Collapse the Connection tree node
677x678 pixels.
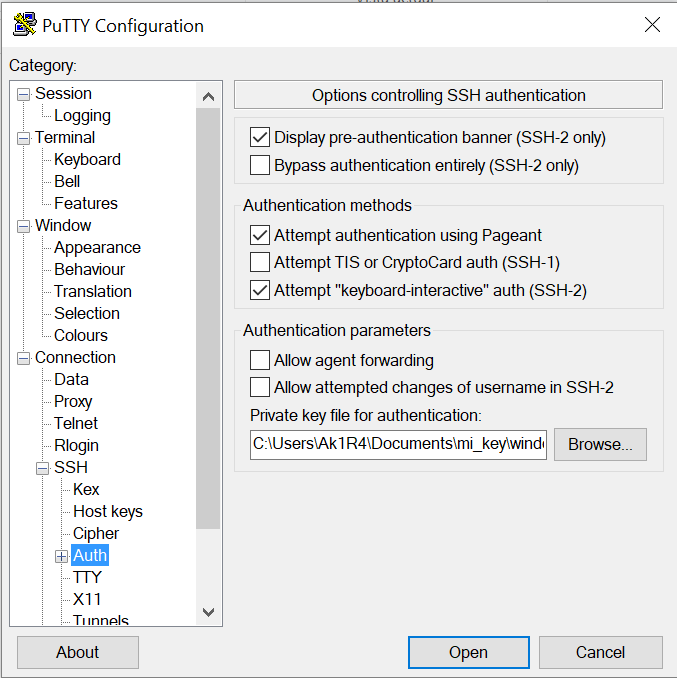click(23, 358)
